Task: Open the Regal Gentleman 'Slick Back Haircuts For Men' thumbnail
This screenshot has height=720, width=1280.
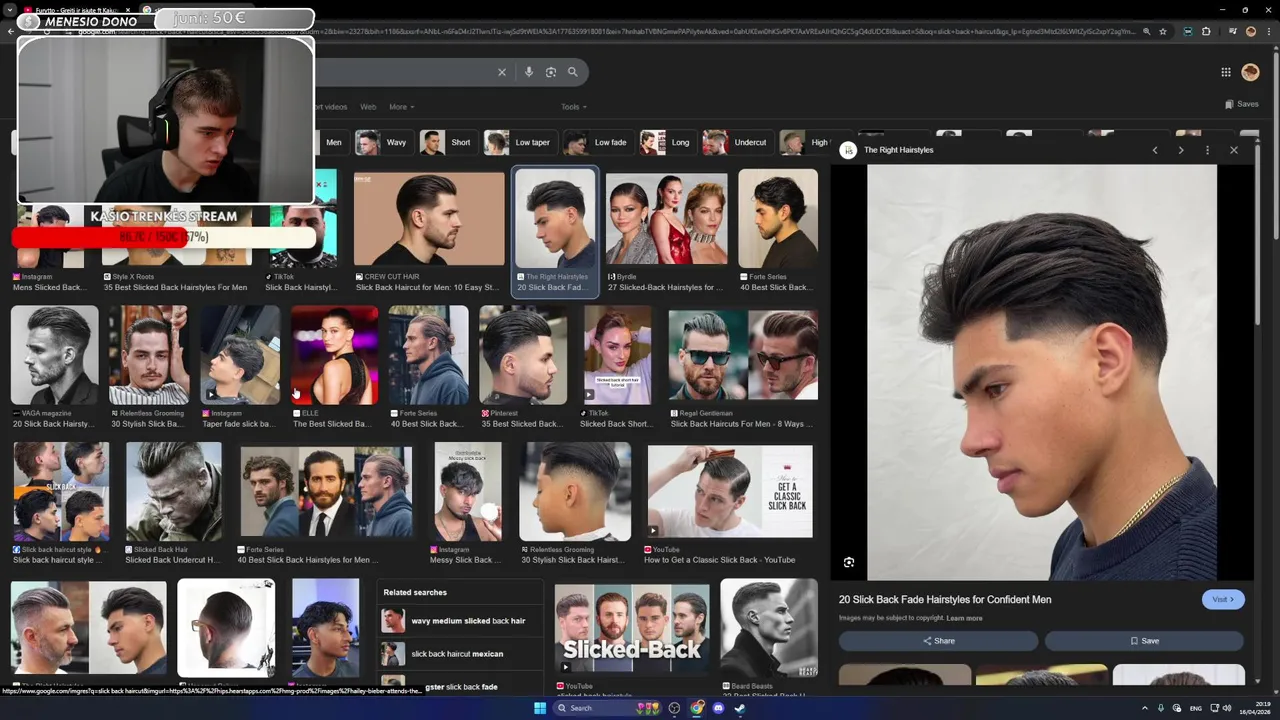Action: tap(743, 355)
